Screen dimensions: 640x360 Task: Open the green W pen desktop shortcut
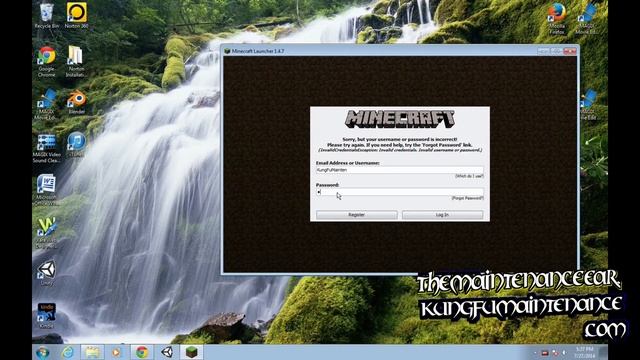[47, 233]
